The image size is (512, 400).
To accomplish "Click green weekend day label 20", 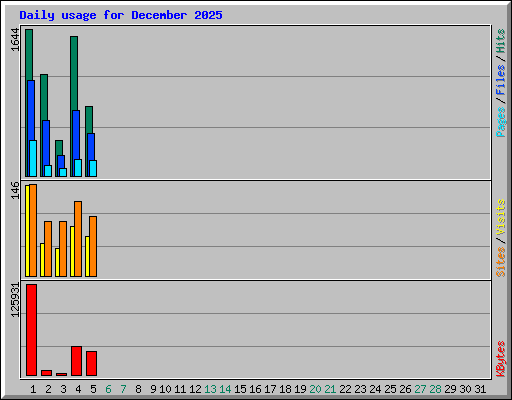I will point(315,389).
